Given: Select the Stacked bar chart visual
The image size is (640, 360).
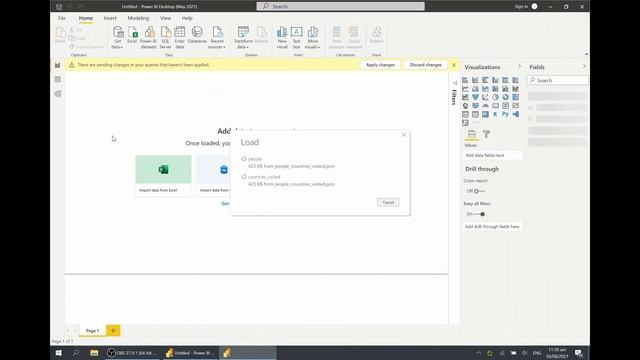Looking at the screenshot, I should 465,80.
